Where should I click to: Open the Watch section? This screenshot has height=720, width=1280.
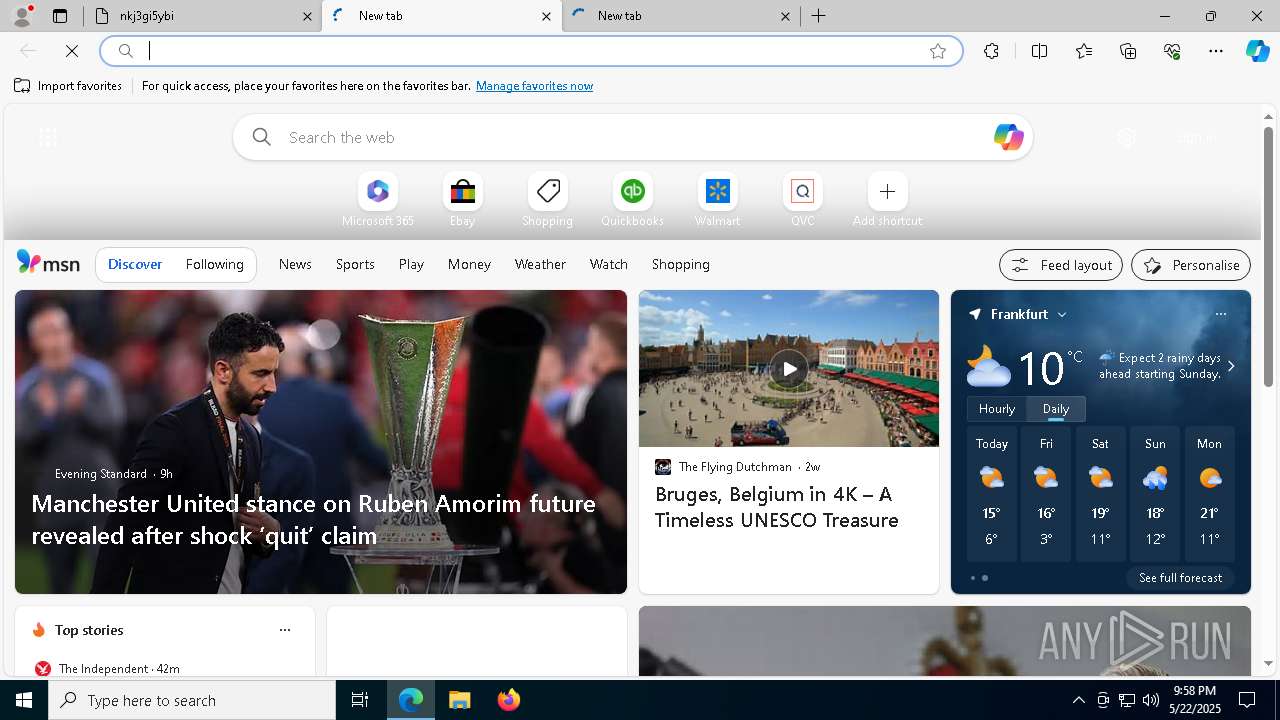(x=608, y=264)
